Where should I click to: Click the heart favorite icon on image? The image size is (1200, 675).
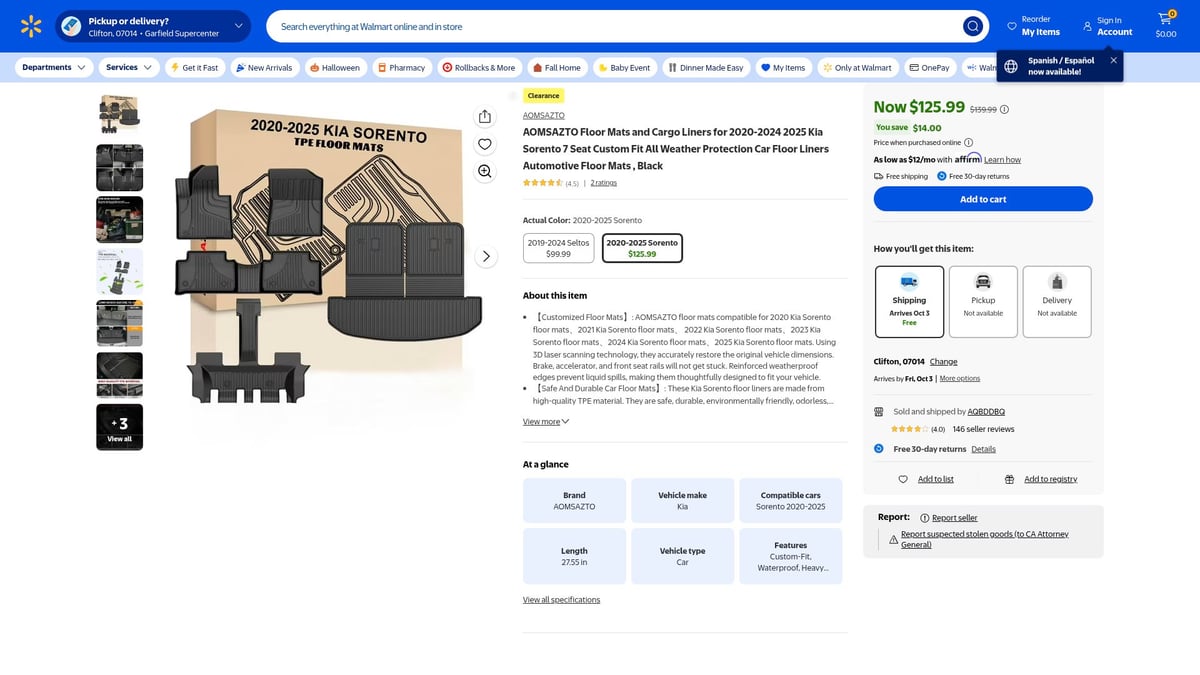click(x=485, y=144)
